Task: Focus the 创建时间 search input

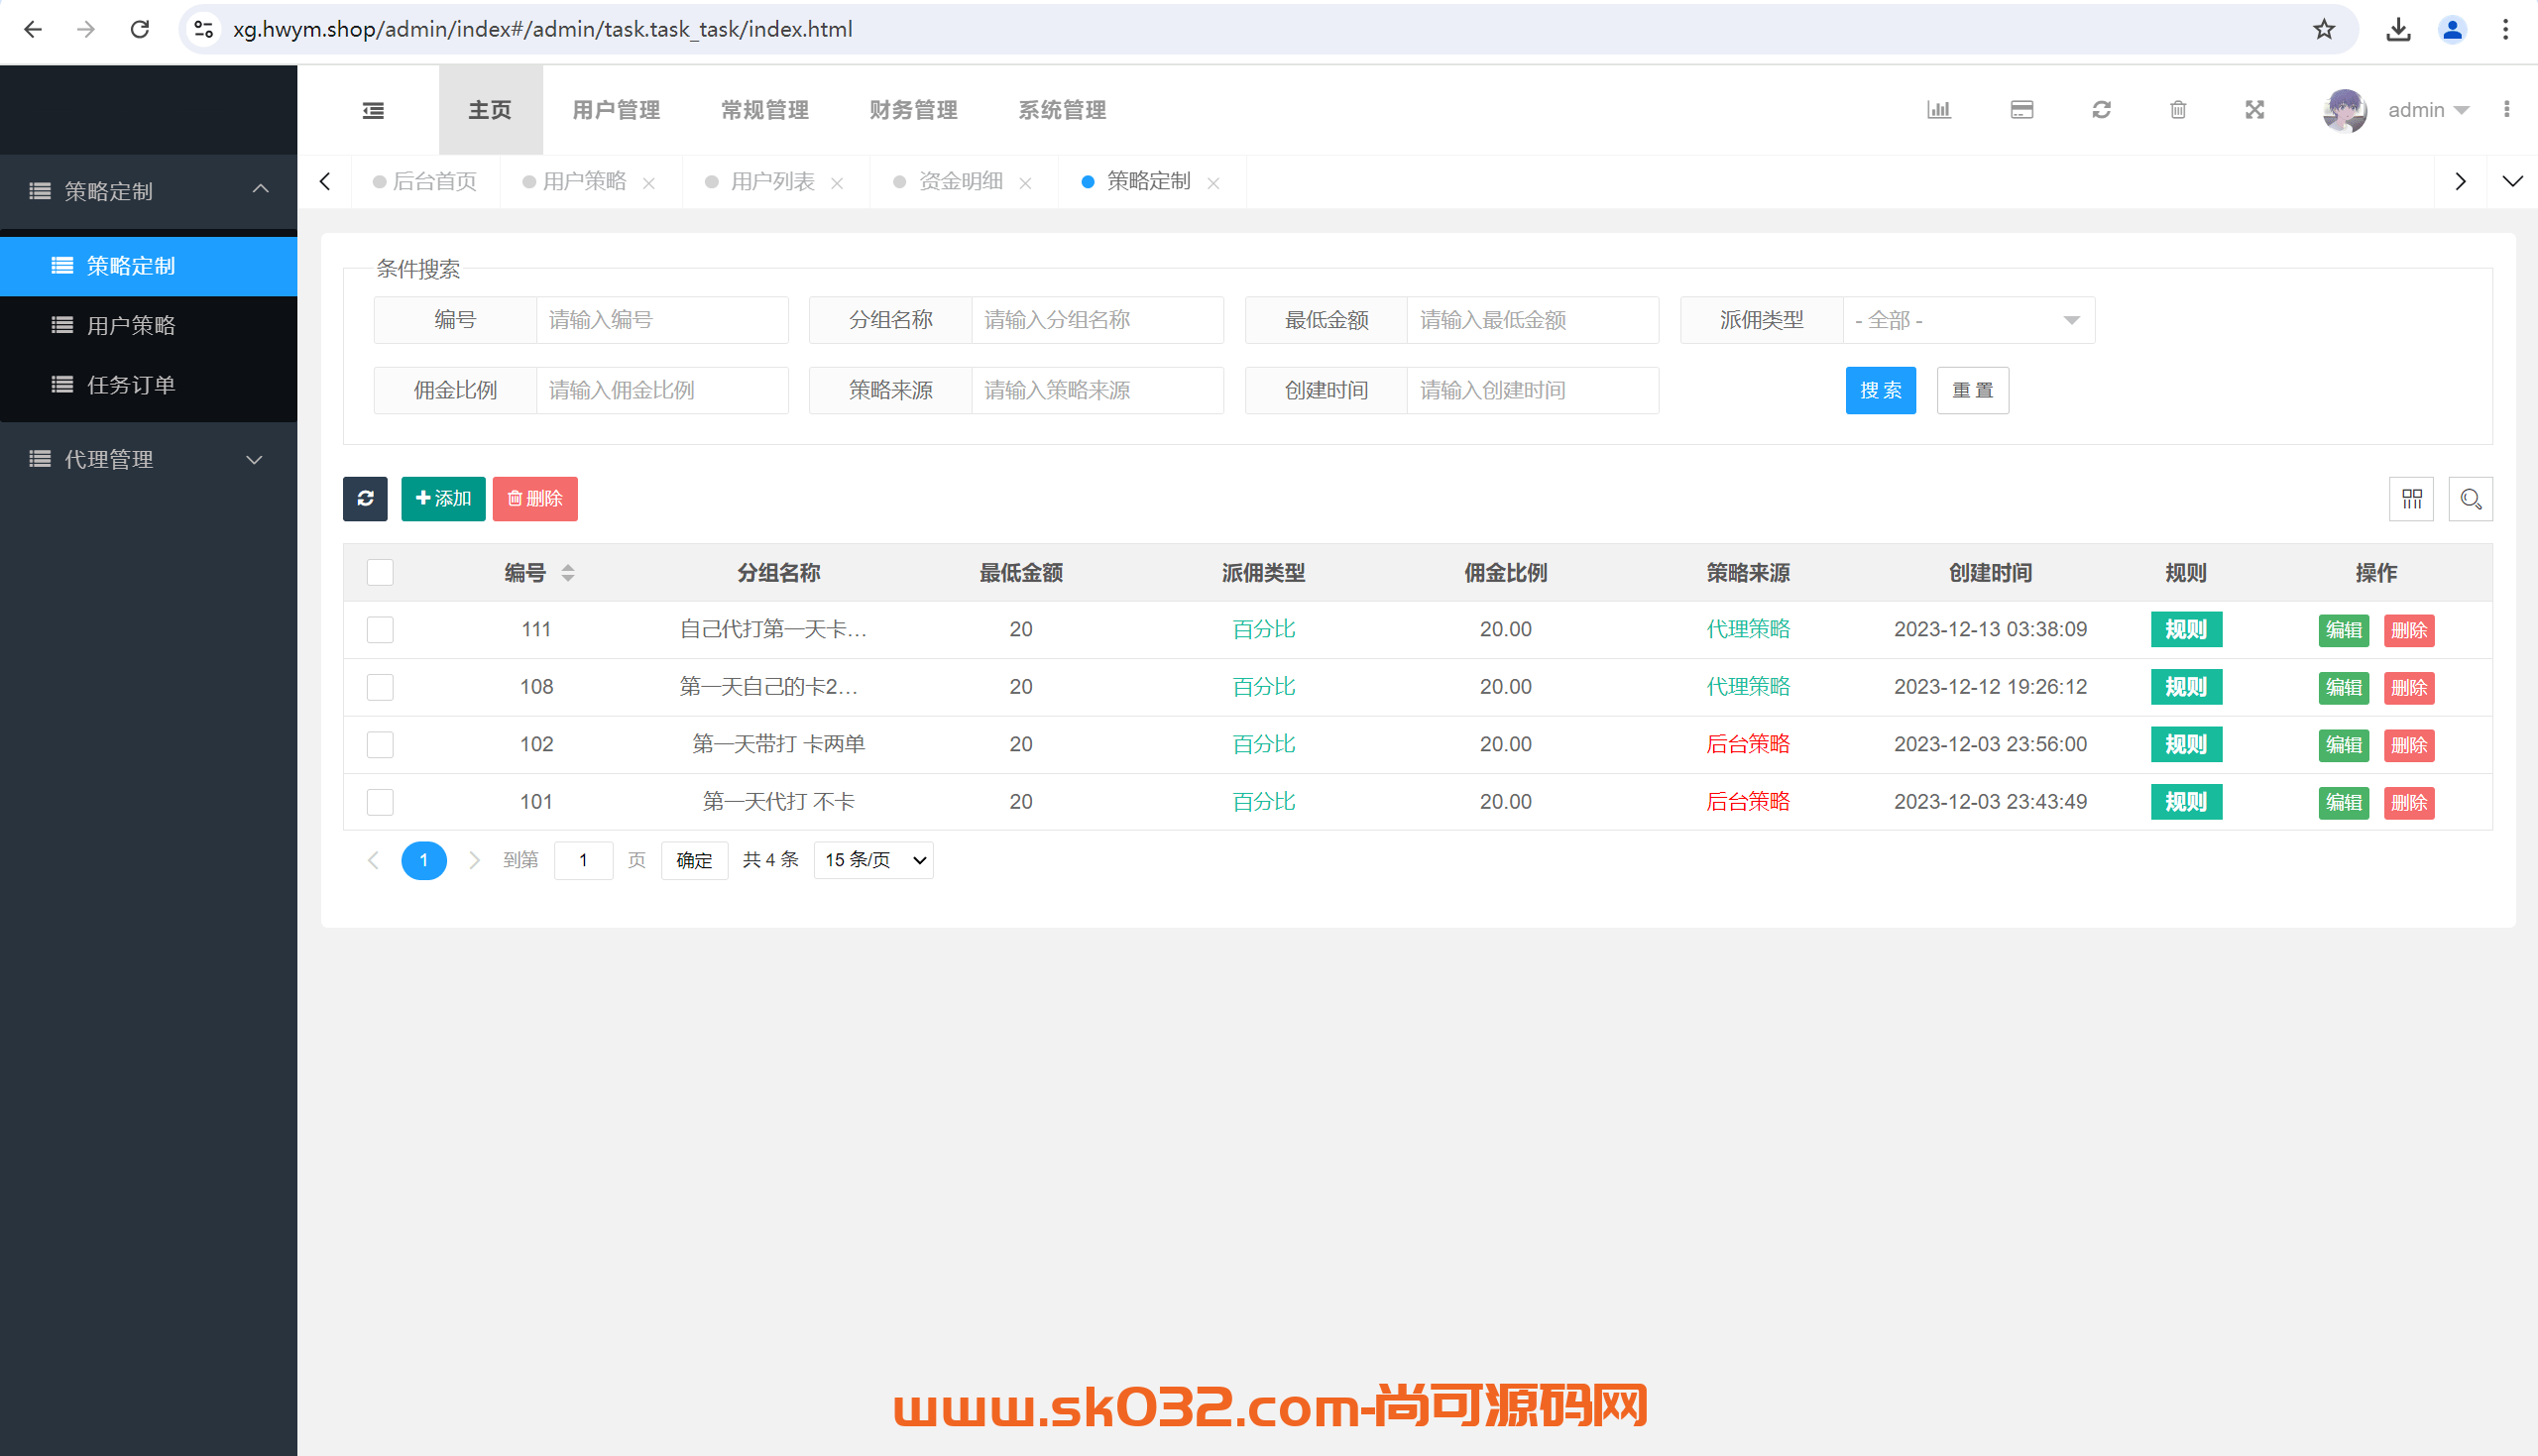Action: (x=1532, y=390)
